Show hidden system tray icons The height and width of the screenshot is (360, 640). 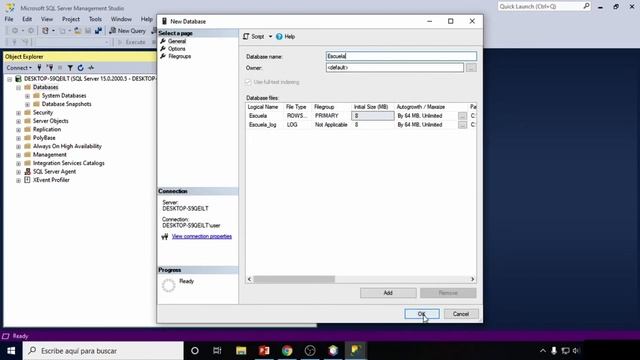(x=542, y=351)
